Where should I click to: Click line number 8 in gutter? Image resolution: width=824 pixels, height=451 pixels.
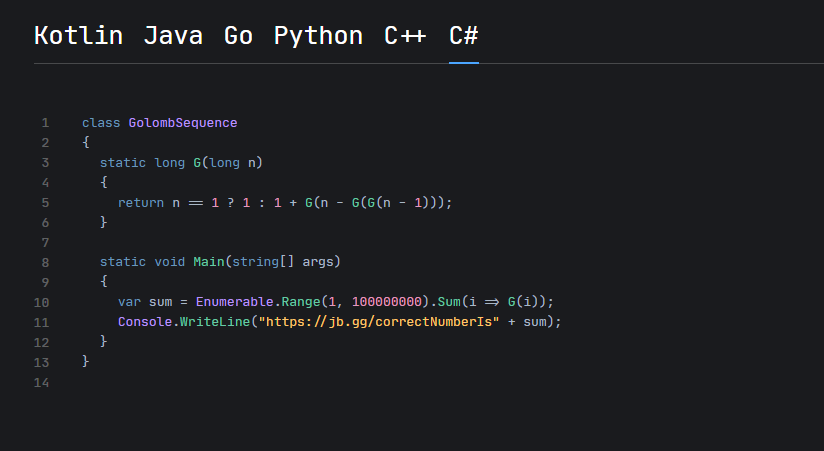(45, 263)
